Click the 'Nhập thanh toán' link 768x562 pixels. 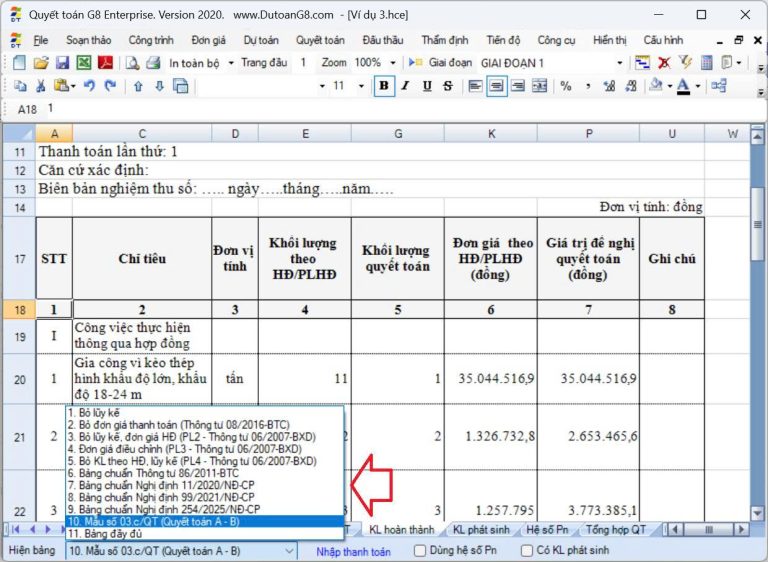[x=353, y=551]
